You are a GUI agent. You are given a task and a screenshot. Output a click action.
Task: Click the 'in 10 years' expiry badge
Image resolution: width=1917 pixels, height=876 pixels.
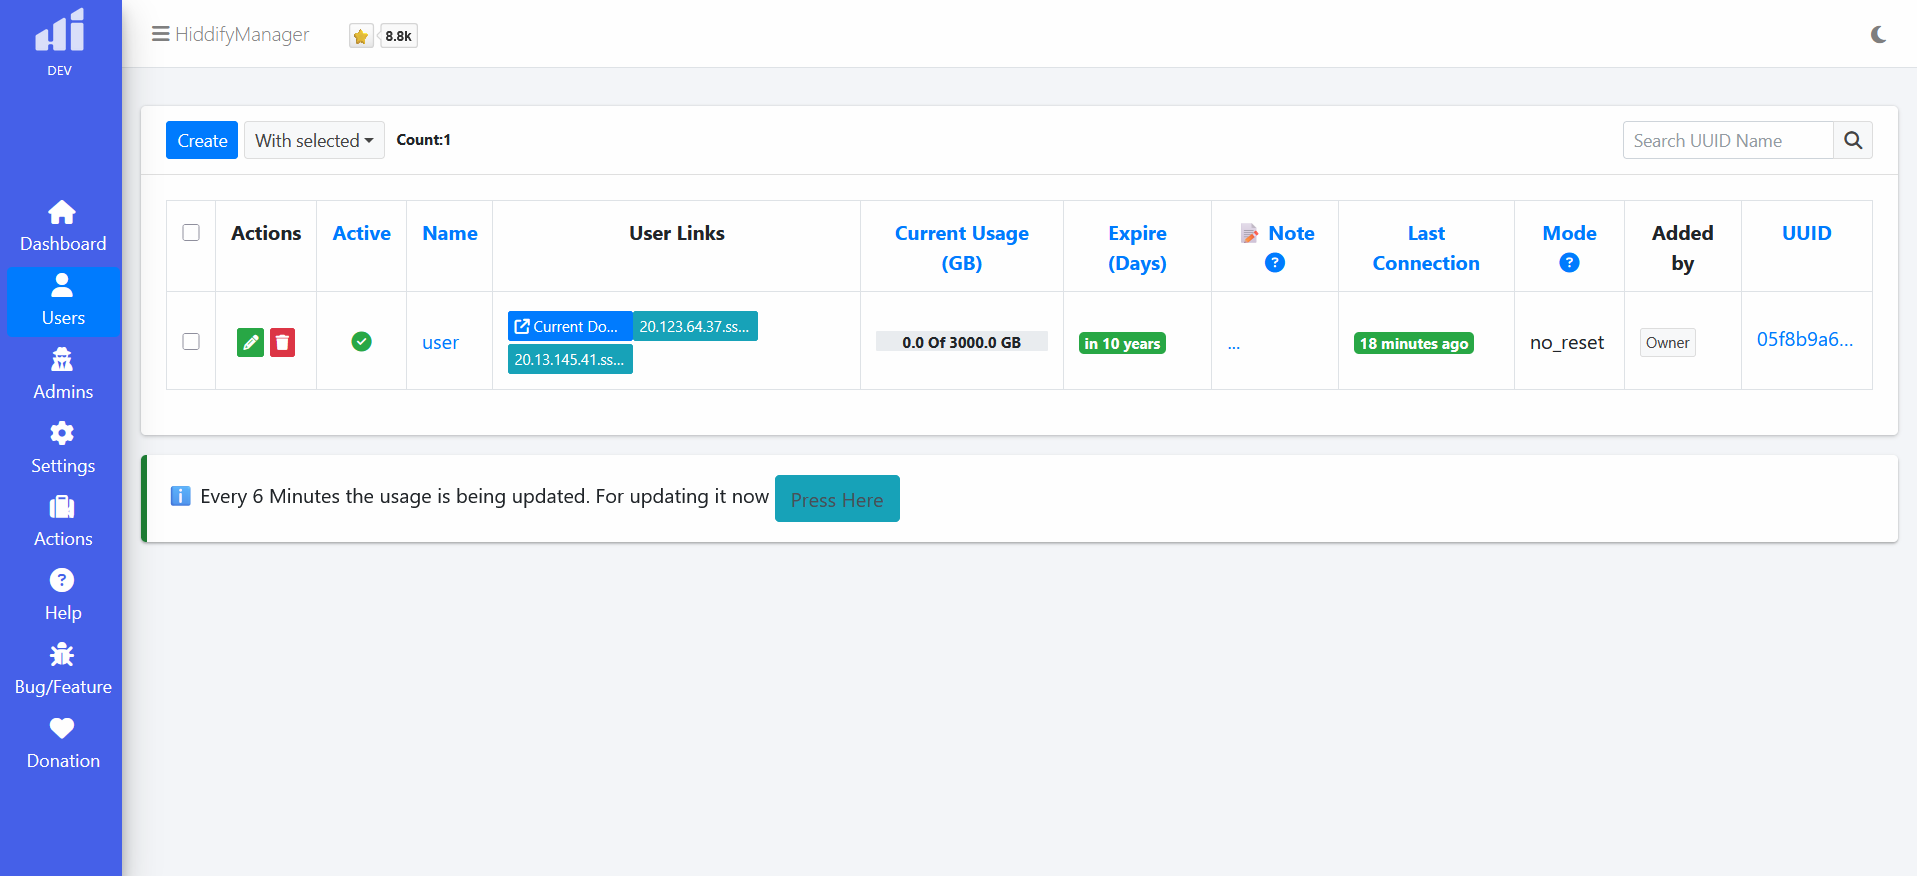click(x=1122, y=343)
